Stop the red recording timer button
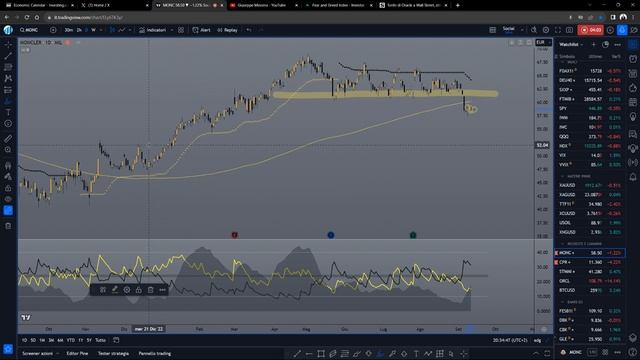Image resolution: width=640 pixels, height=360 pixels. click(591, 30)
